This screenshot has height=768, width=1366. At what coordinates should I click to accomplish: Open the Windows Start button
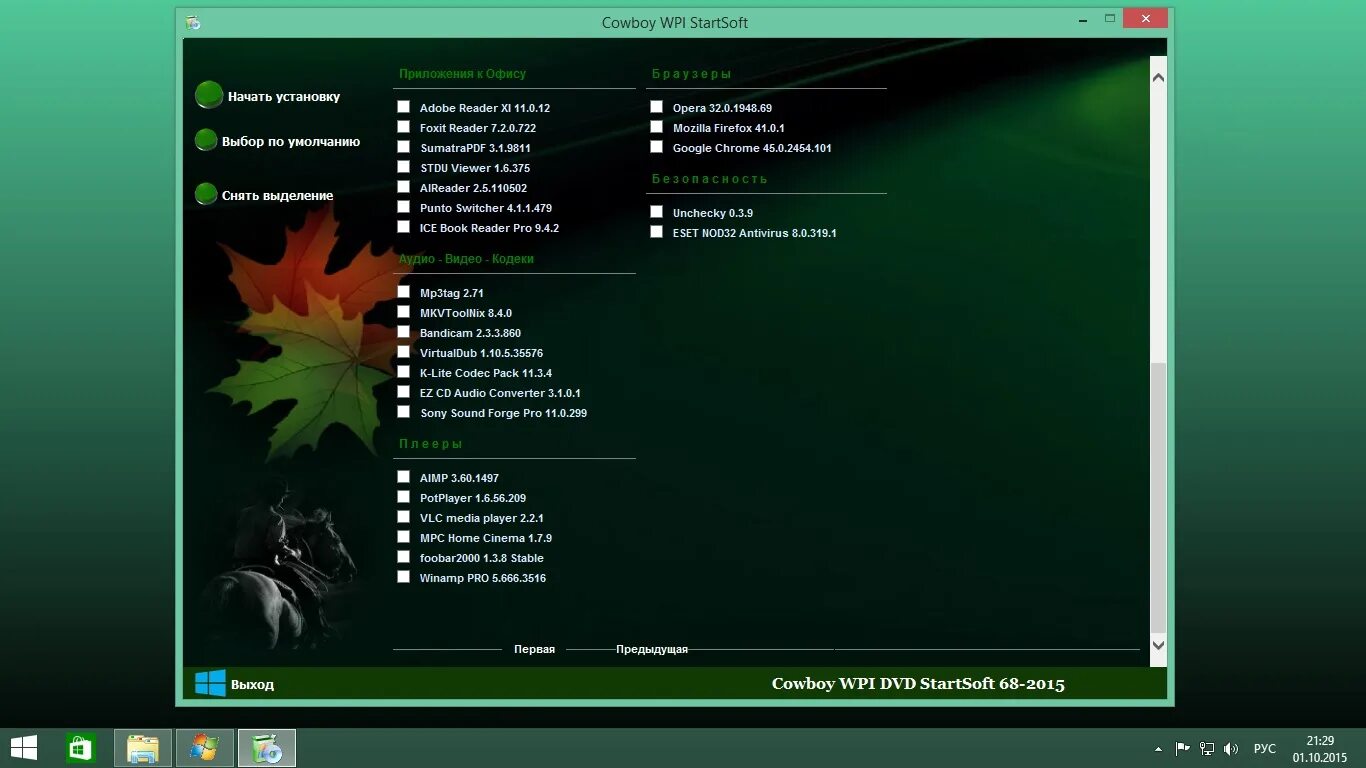pyautogui.click(x=24, y=748)
